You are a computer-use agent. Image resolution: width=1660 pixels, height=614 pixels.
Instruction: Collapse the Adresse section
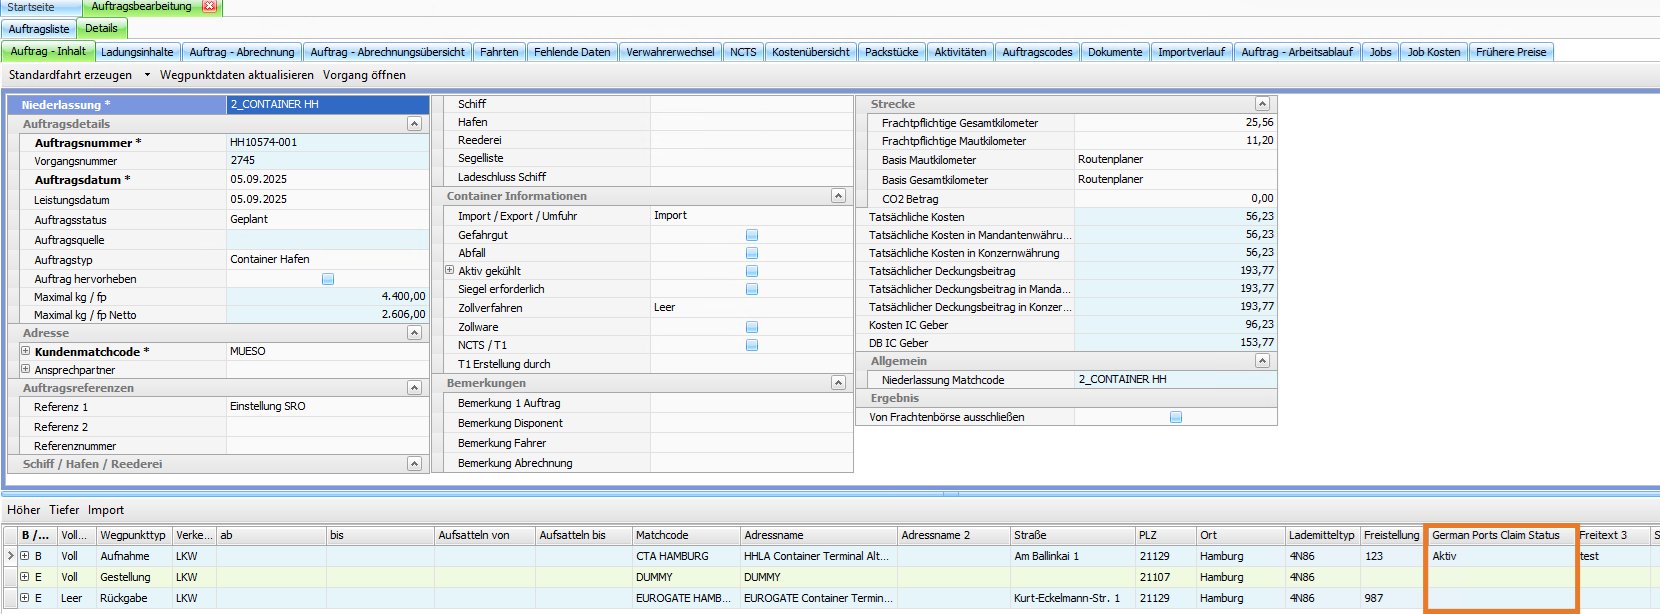pyautogui.click(x=414, y=333)
